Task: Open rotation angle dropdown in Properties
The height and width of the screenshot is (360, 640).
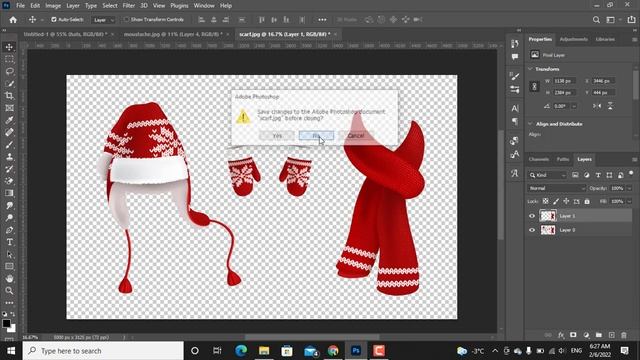Action: pos(574,106)
